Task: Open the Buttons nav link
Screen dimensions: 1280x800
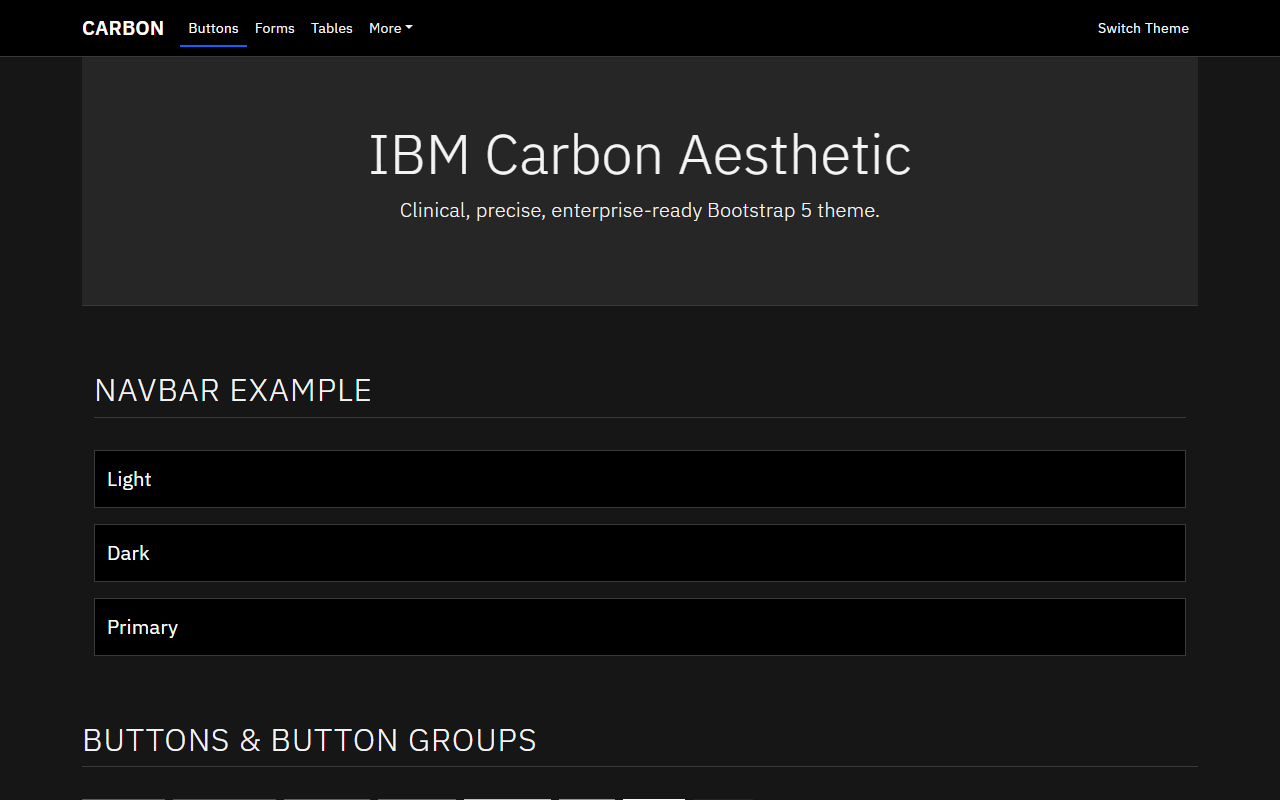Action: (213, 28)
